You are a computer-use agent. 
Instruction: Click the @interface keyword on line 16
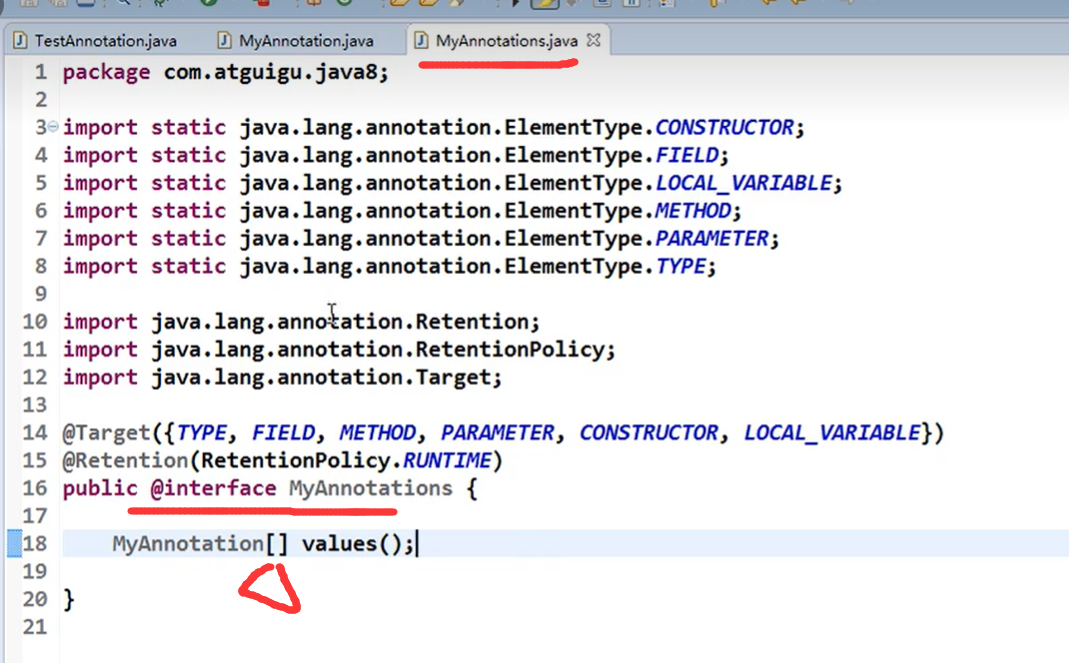point(213,488)
